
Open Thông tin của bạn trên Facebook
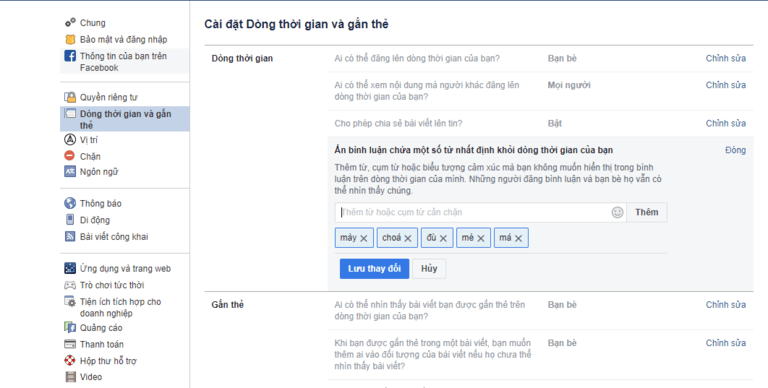(x=124, y=61)
